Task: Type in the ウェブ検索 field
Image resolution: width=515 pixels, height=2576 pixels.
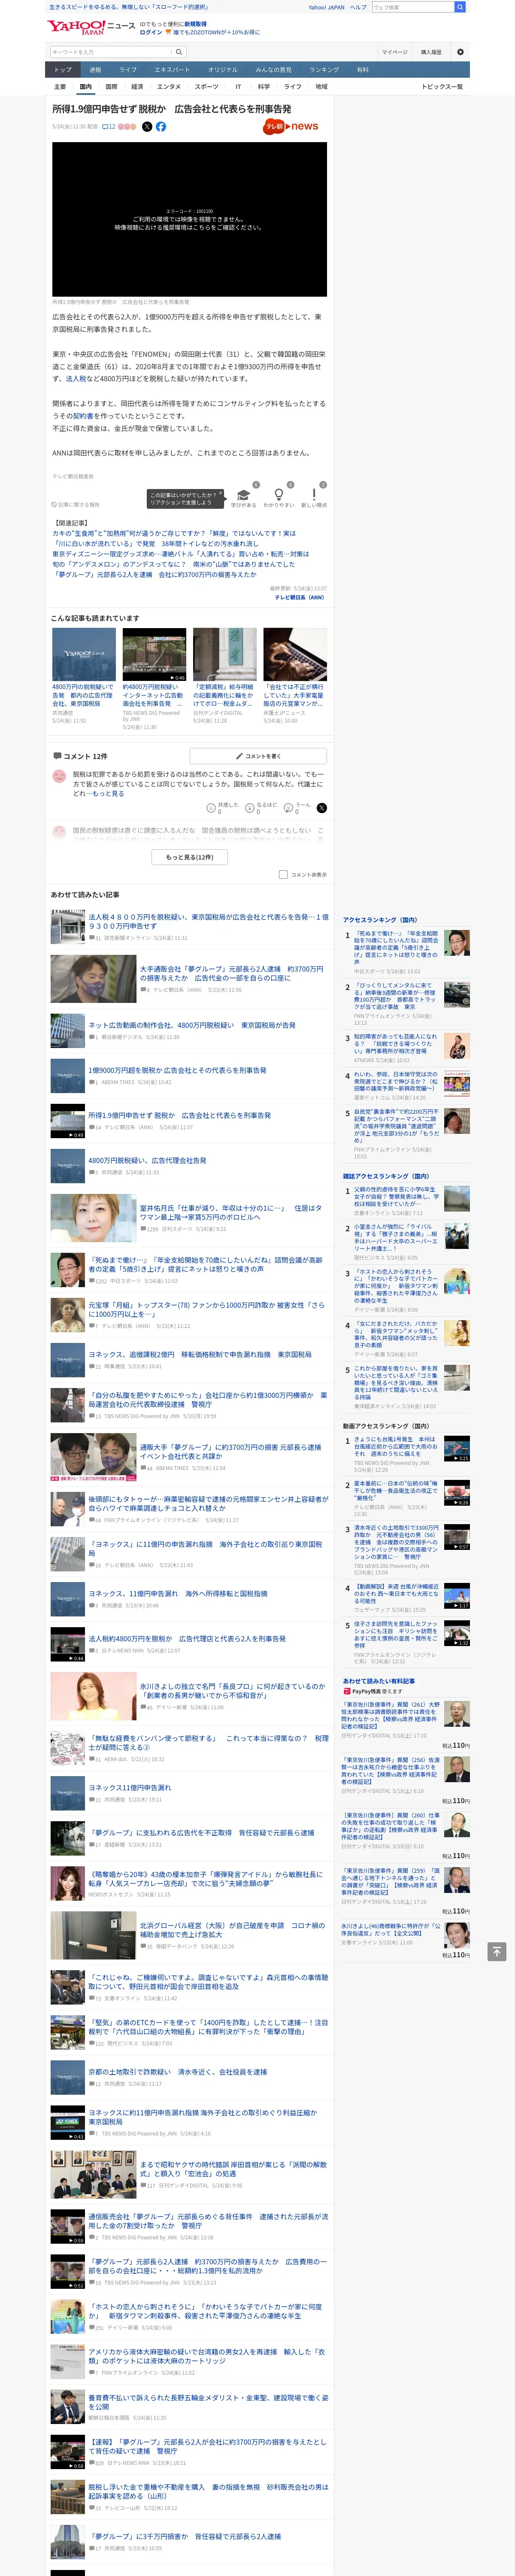Action: coord(413,7)
